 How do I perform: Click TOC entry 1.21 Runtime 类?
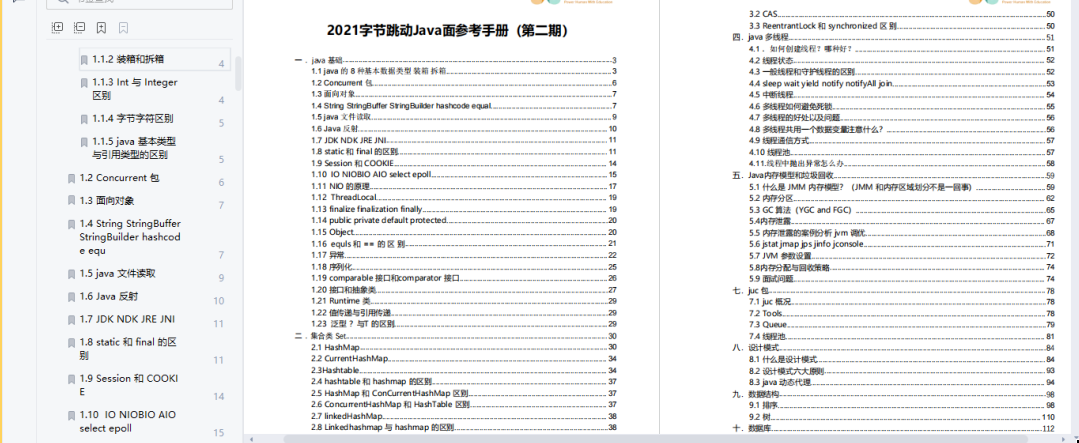(x=341, y=301)
